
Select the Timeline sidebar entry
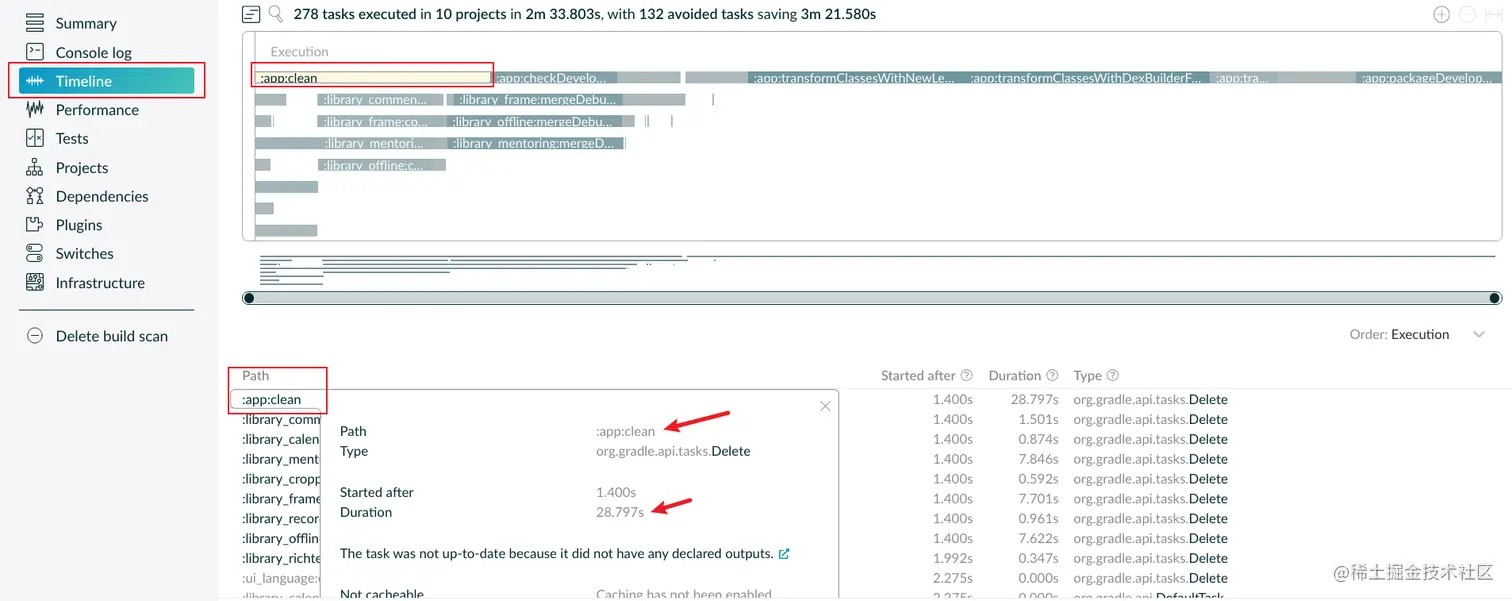tap(106, 81)
